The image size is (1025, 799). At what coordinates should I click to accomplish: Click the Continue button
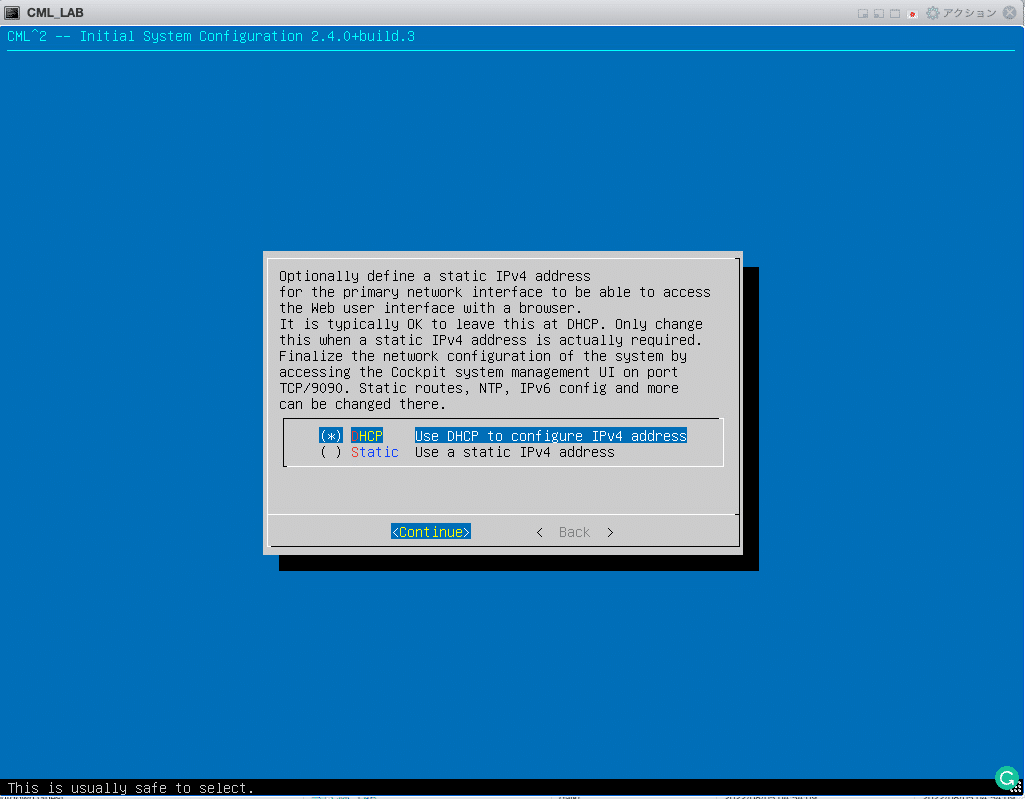[431, 532]
